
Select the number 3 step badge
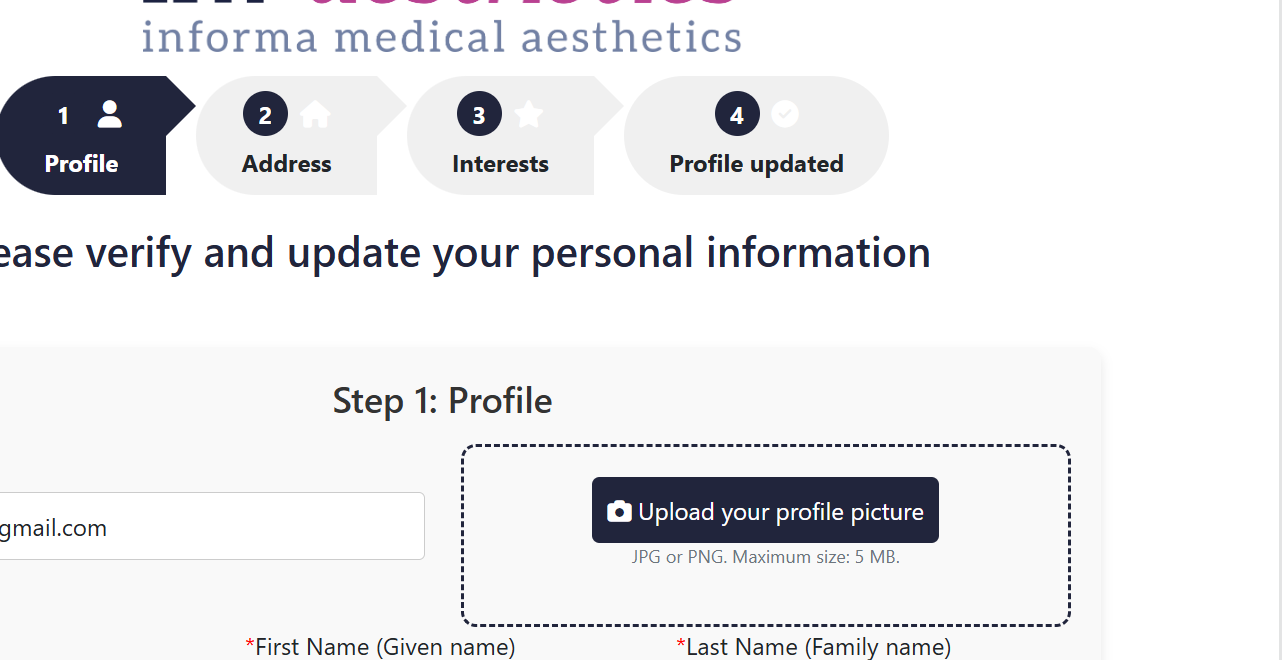[479, 115]
